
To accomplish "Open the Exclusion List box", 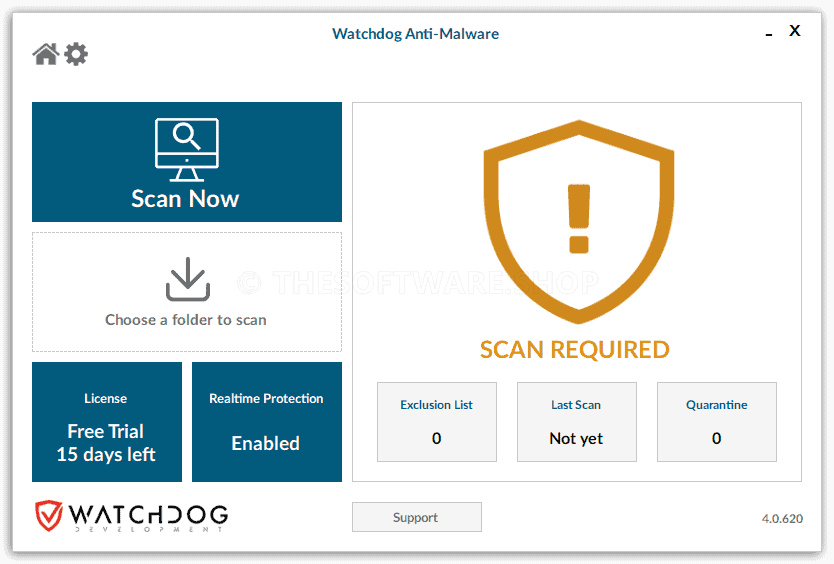I will pyautogui.click(x=437, y=422).
